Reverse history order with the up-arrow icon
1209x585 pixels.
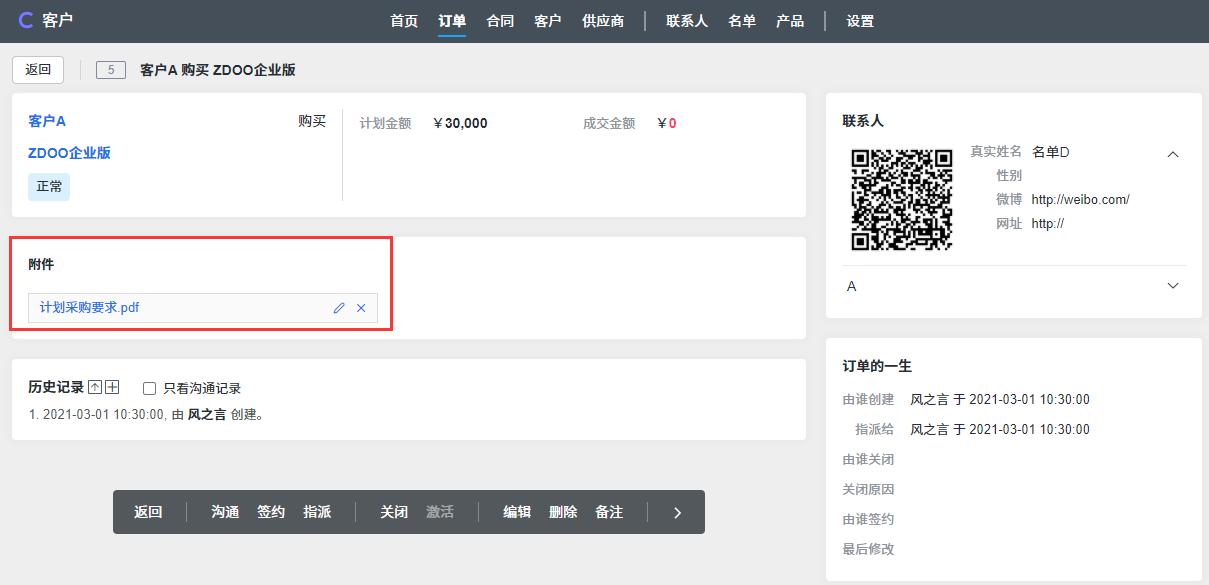(x=96, y=388)
